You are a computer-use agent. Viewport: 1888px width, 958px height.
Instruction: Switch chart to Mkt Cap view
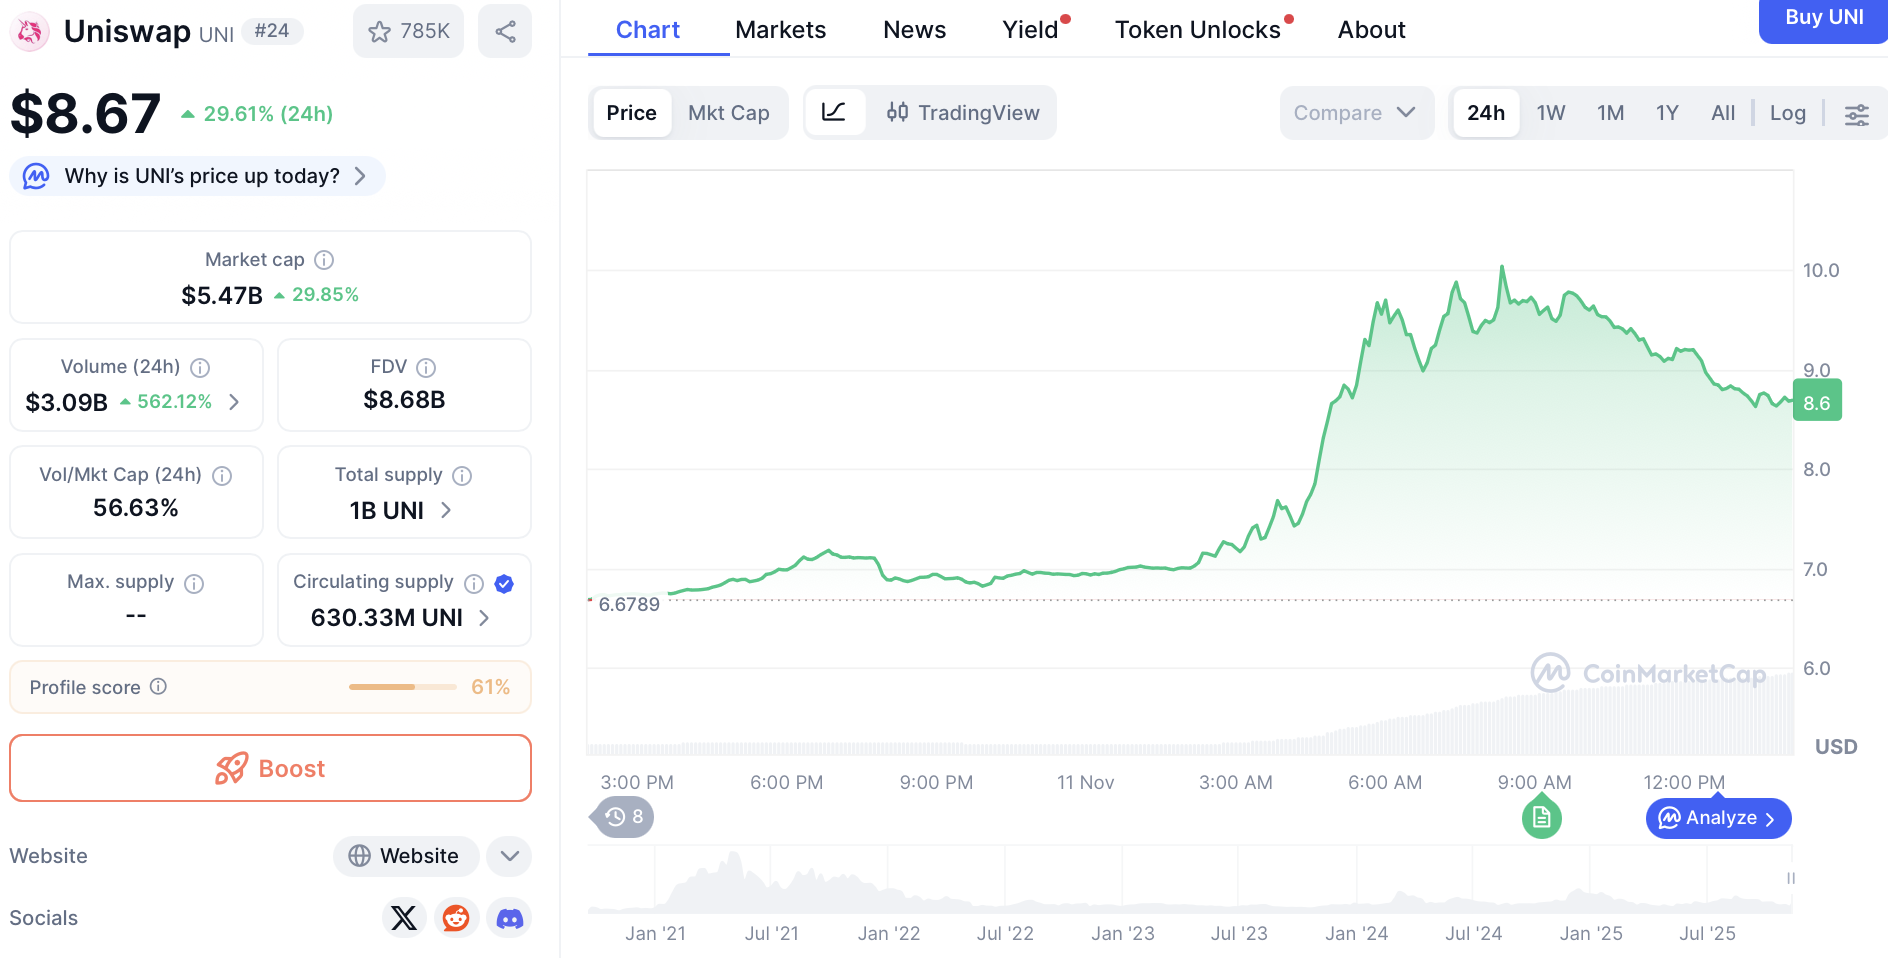728,113
